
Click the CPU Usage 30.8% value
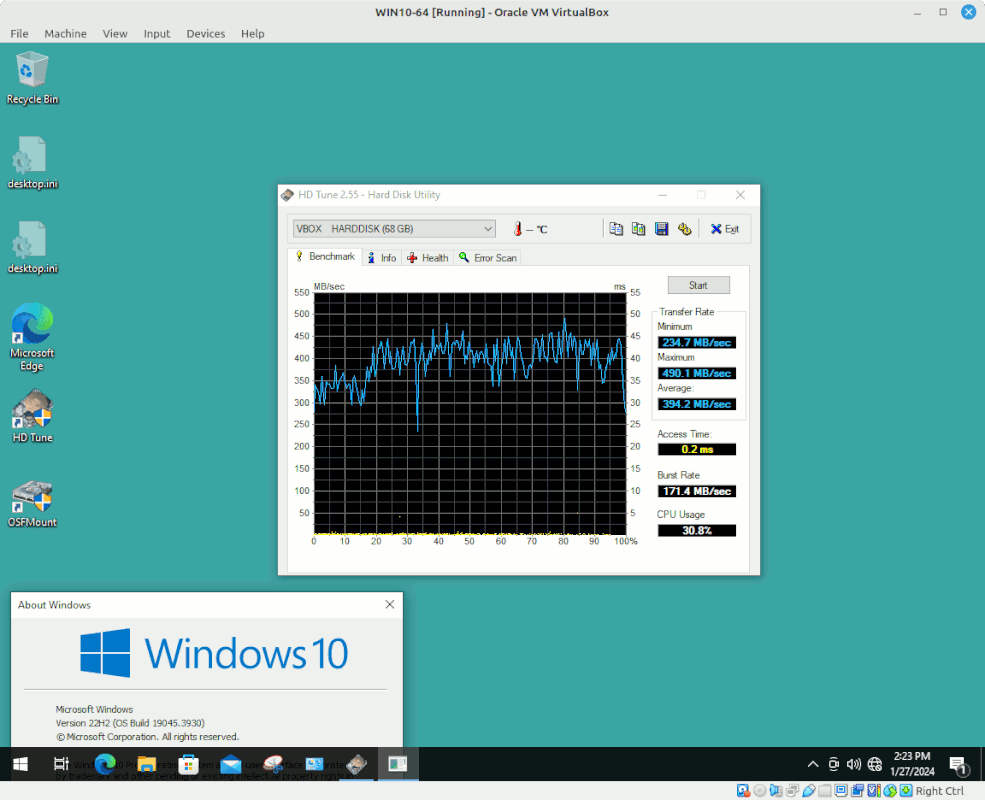point(697,531)
